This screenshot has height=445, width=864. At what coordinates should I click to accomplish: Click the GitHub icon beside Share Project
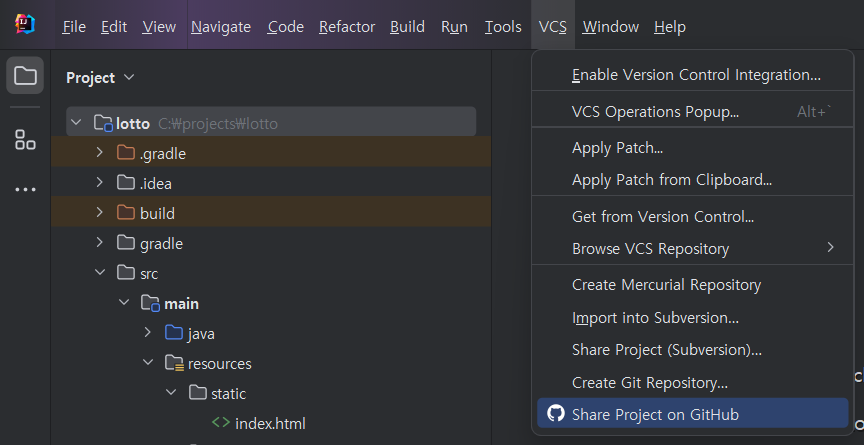[555, 413]
